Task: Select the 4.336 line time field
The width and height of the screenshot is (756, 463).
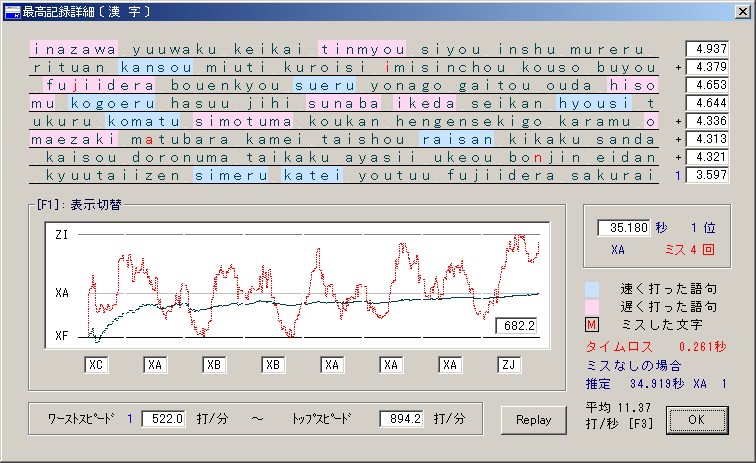Action: point(707,121)
